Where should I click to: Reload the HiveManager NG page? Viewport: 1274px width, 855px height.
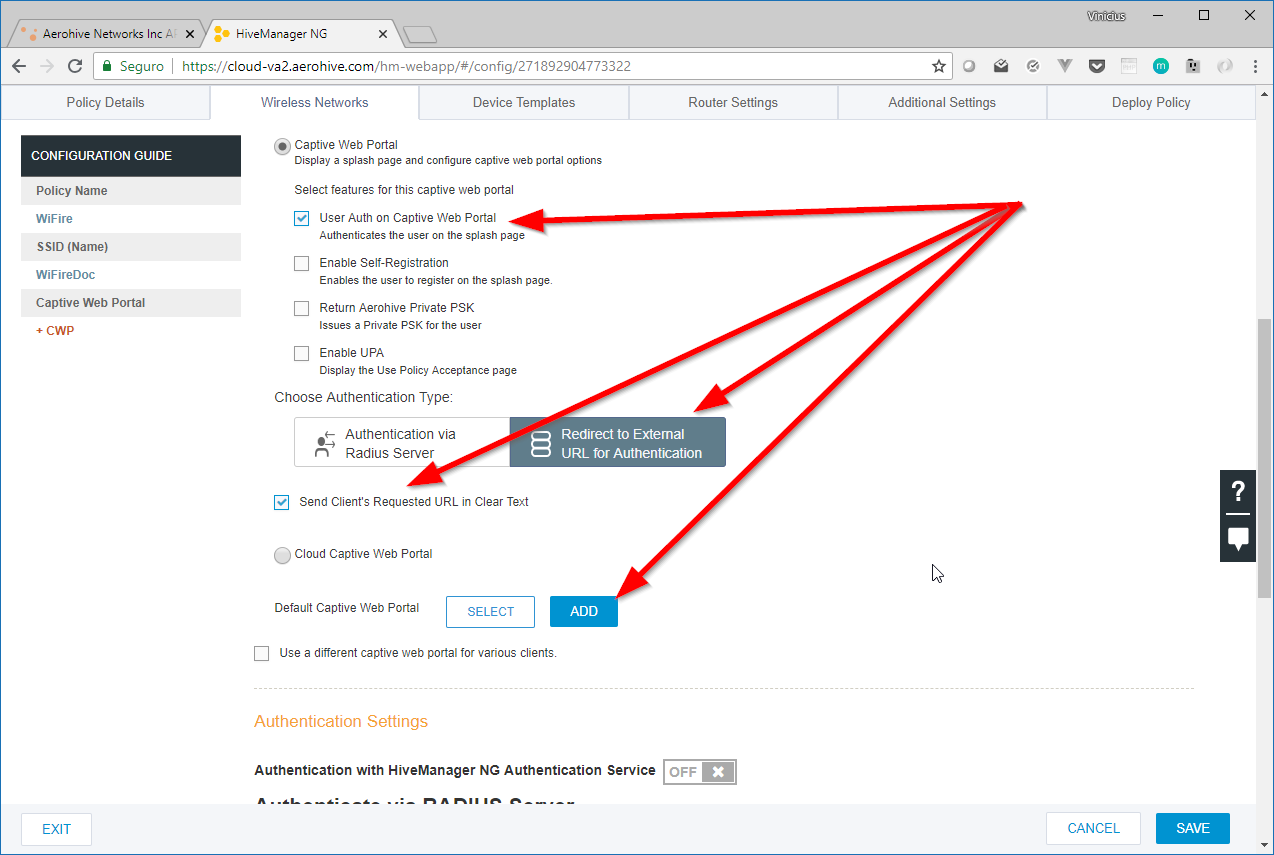[75, 66]
